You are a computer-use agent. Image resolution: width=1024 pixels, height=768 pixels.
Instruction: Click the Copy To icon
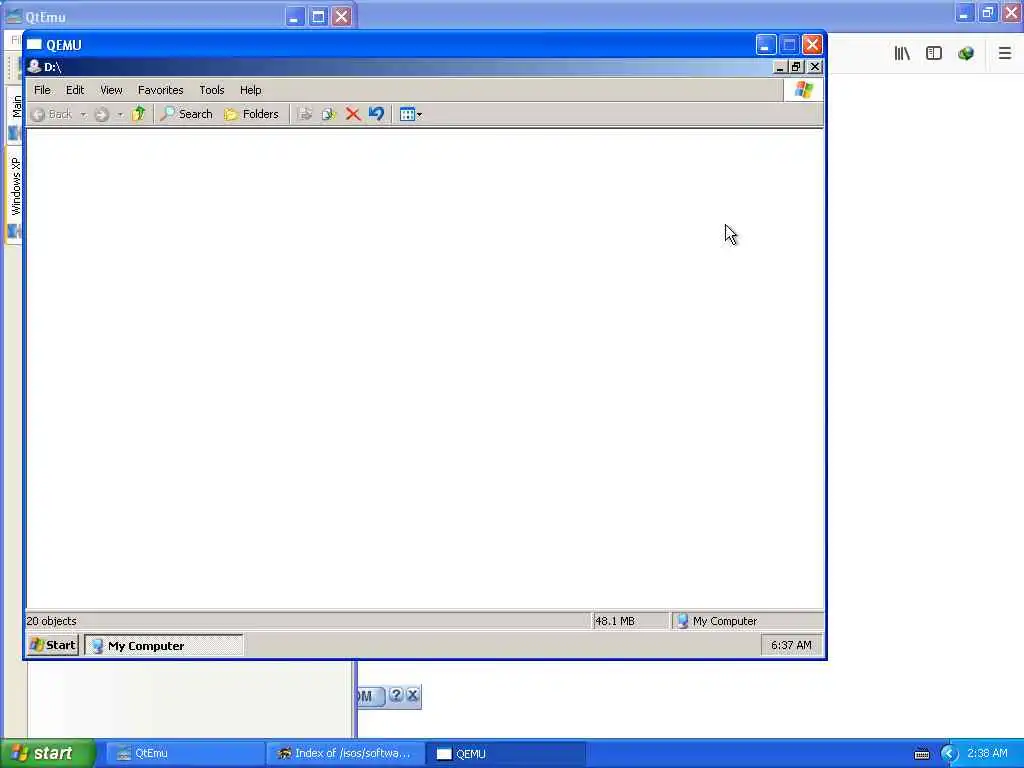pos(328,114)
